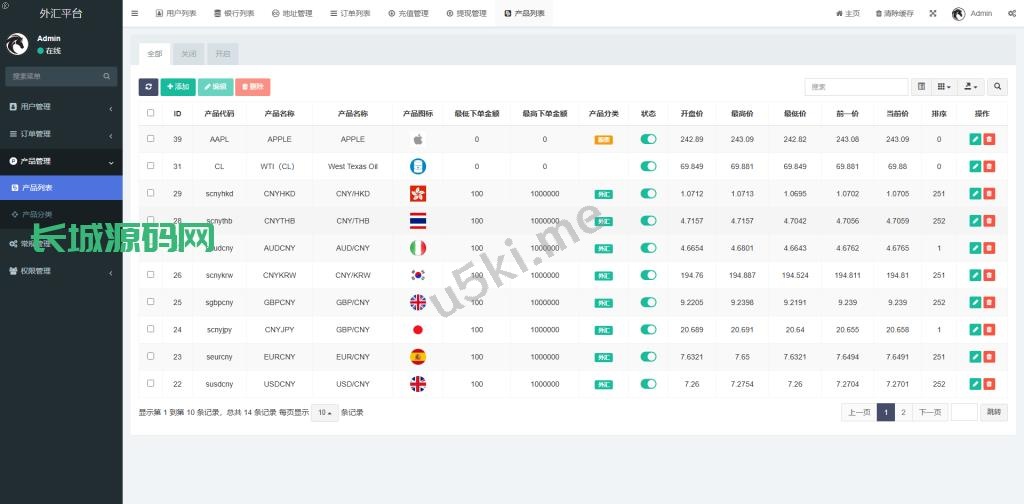
Task: Open the settings gears icon at top right
Action: [1012, 14]
